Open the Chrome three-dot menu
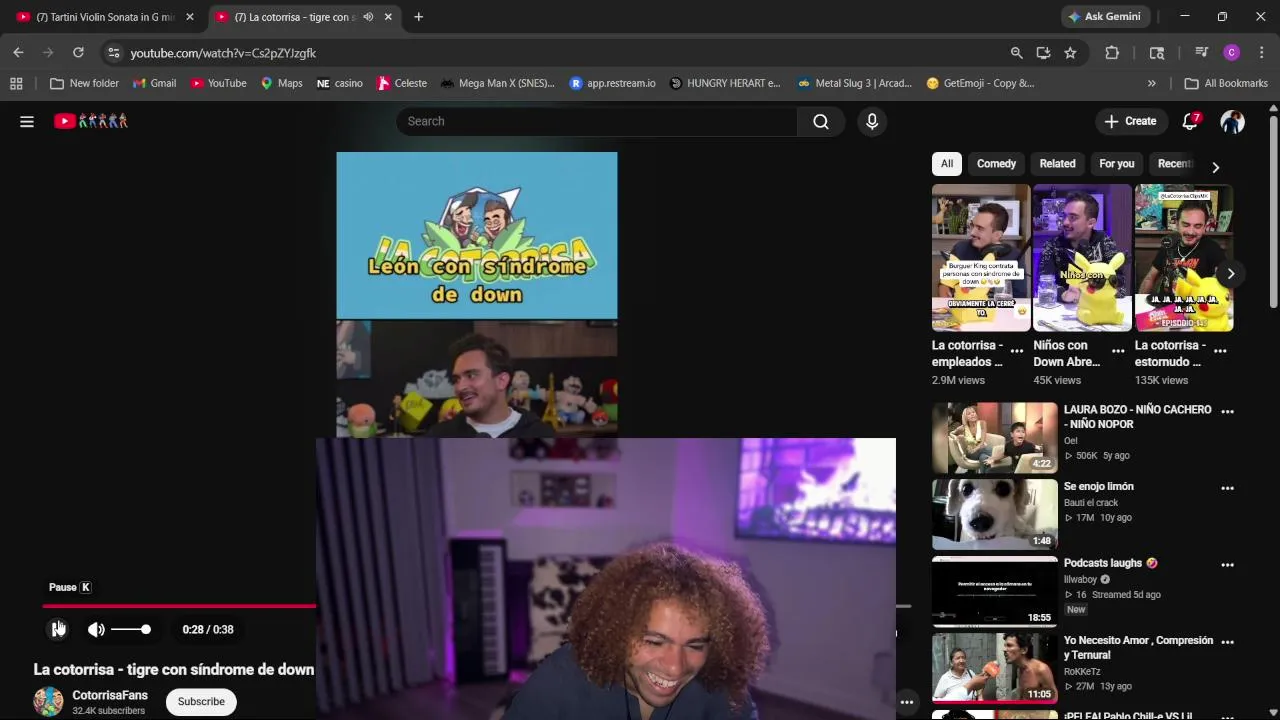The width and height of the screenshot is (1280, 720). [x=1261, y=53]
